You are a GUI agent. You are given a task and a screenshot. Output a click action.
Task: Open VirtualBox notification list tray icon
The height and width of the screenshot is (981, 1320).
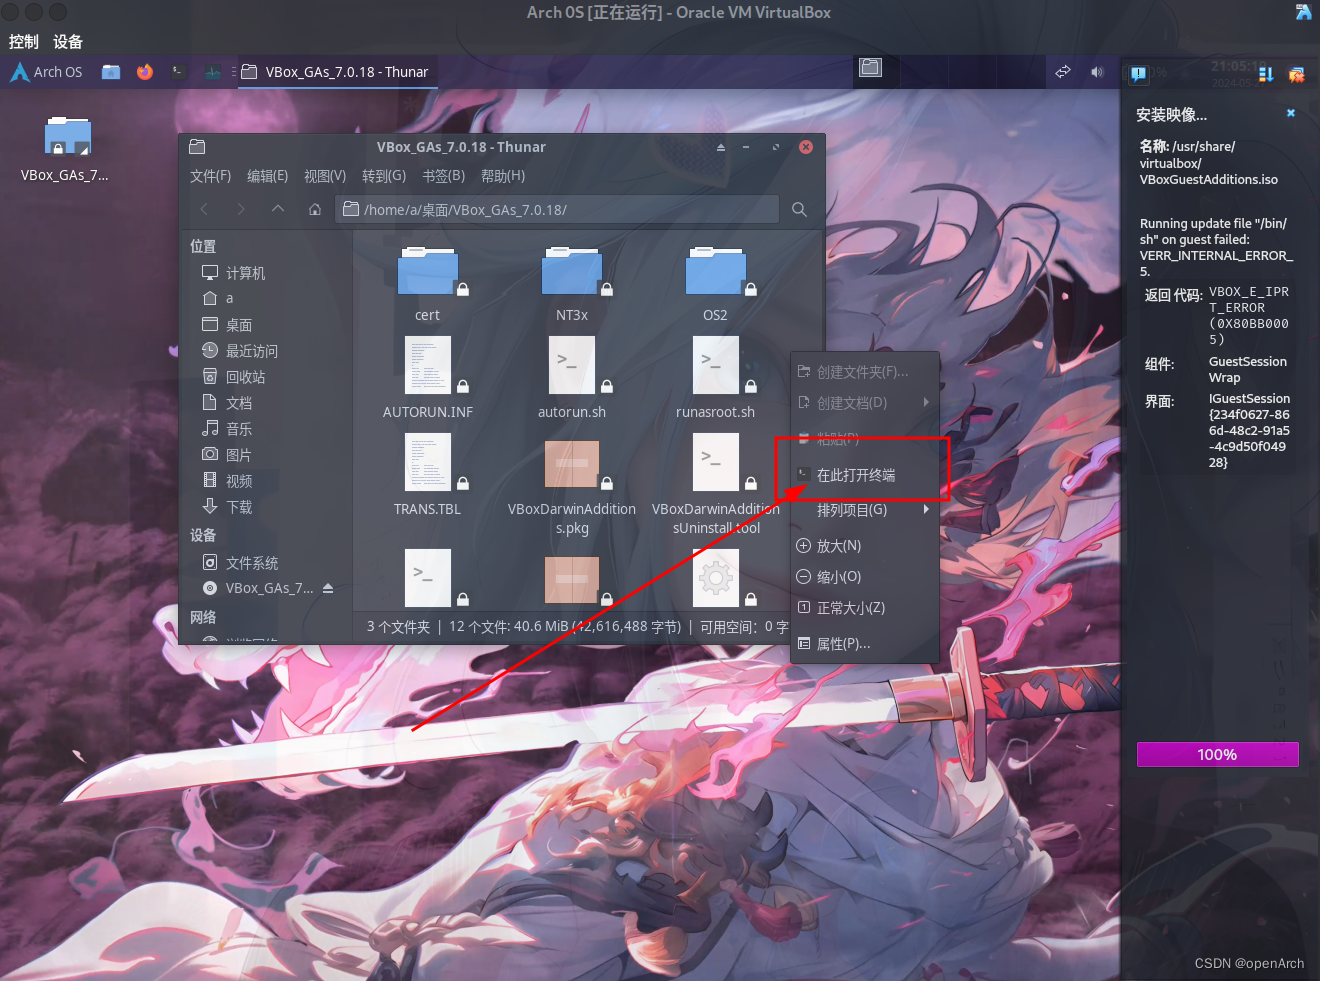point(1265,74)
